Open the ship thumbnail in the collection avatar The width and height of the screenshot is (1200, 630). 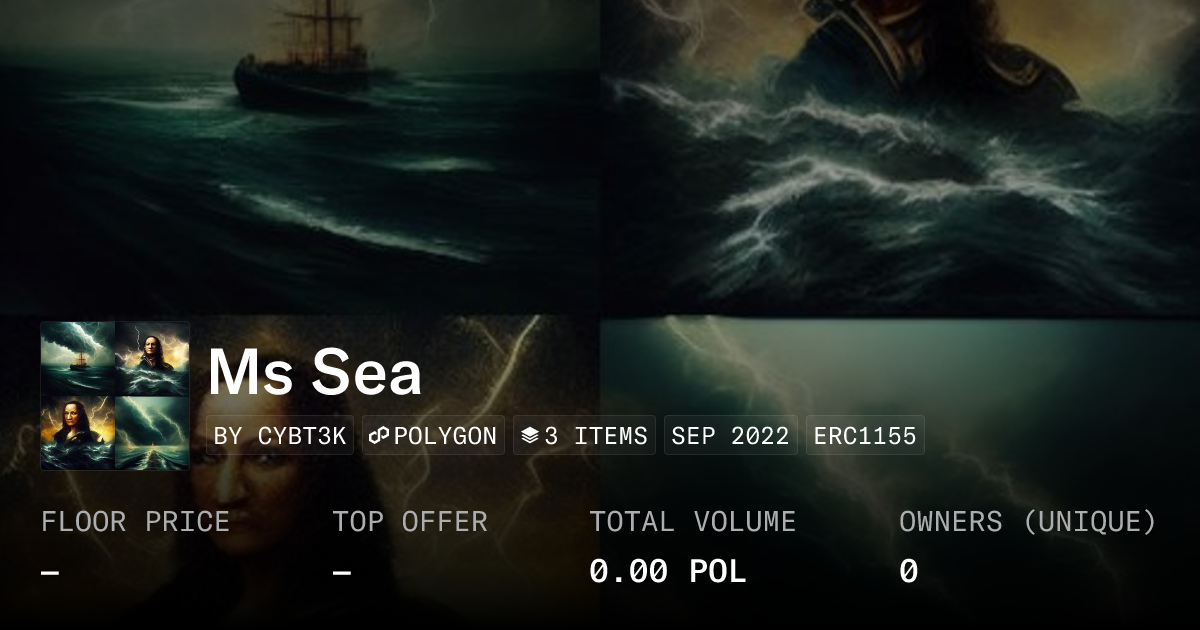point(78,358)
